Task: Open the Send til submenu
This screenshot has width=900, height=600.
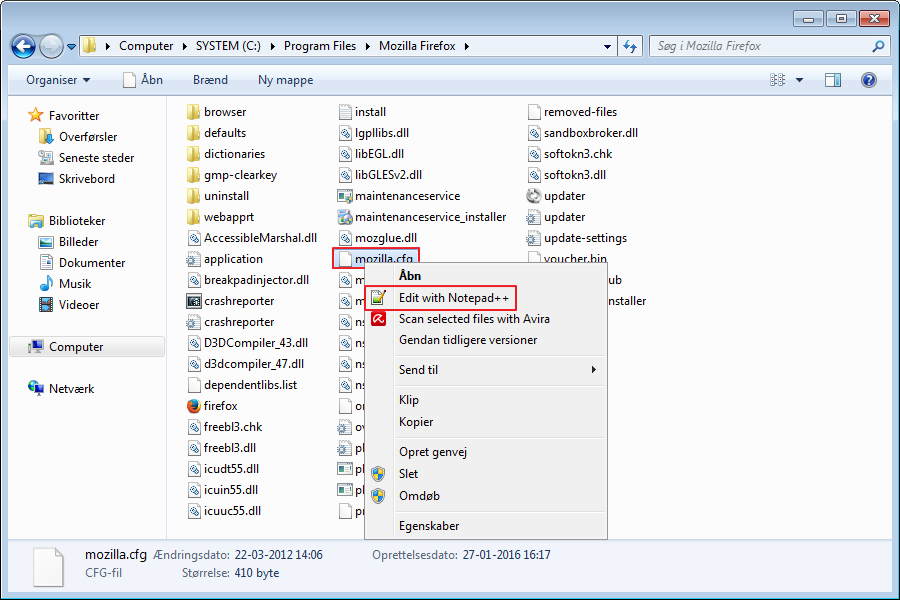Action: (x=486, y=370)
